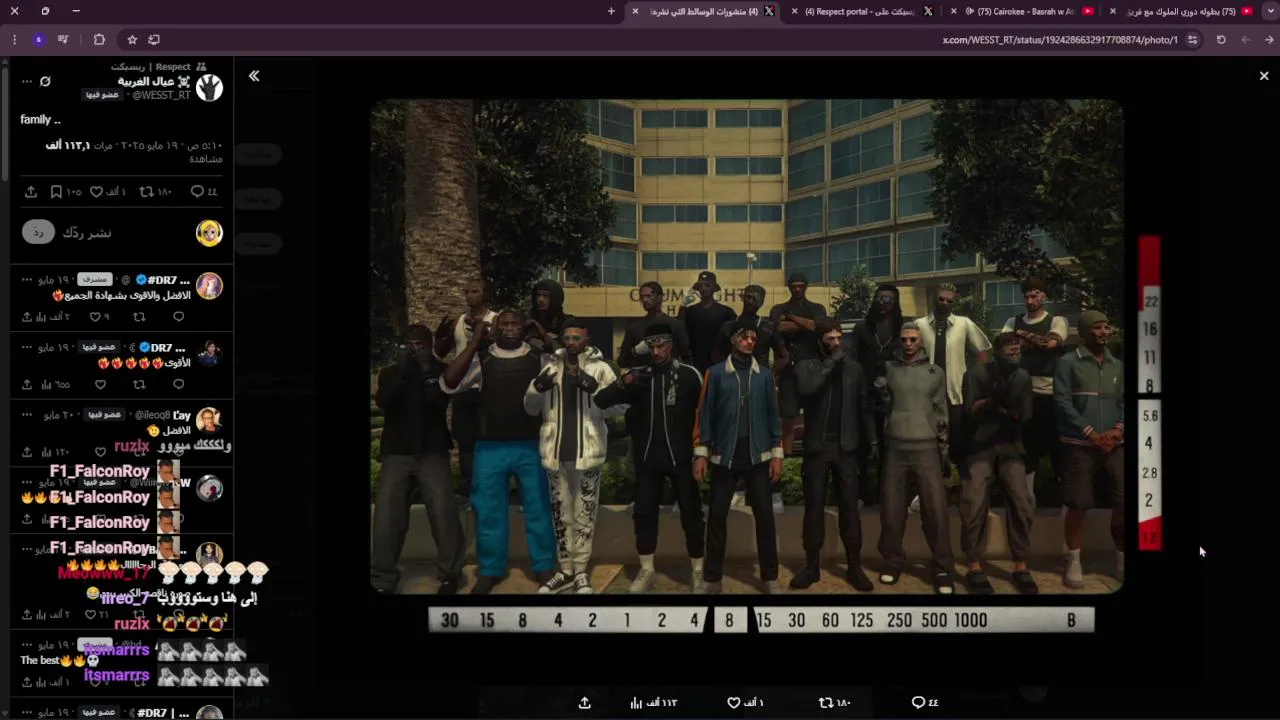This screenshot has width=1280, height=720.
Task: Share the الأقوى reply
Action: (27, 385)
